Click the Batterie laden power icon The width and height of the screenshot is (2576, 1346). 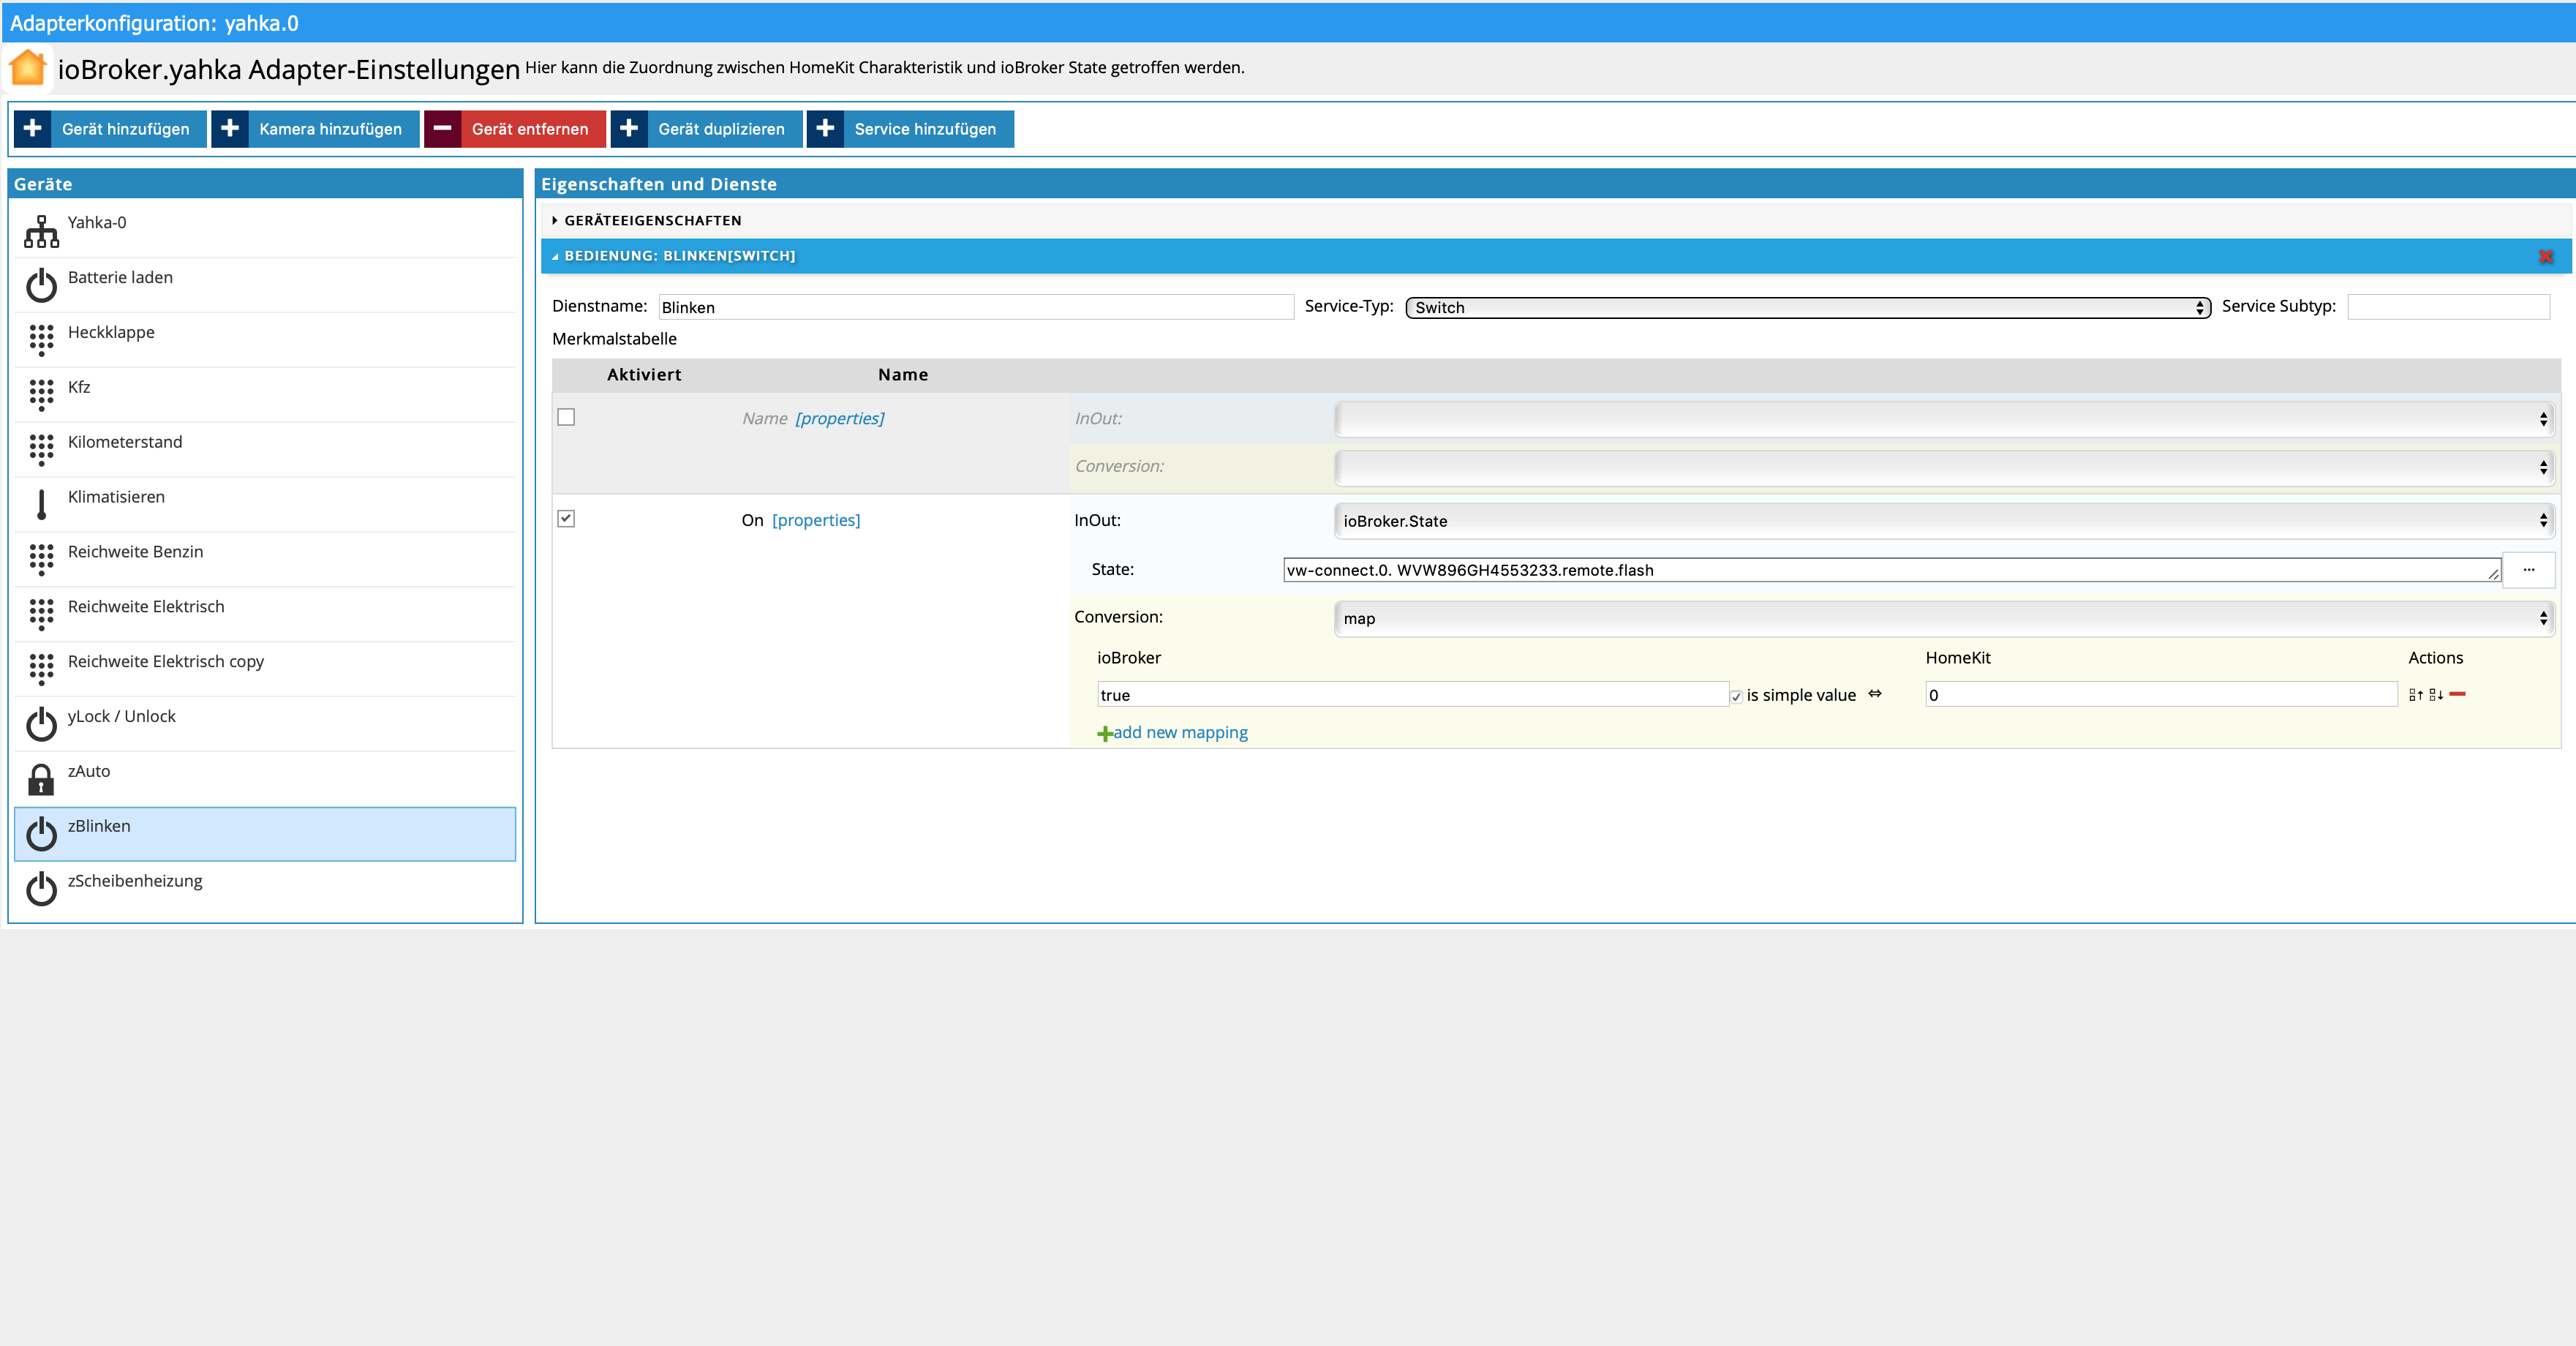point(41,286)
